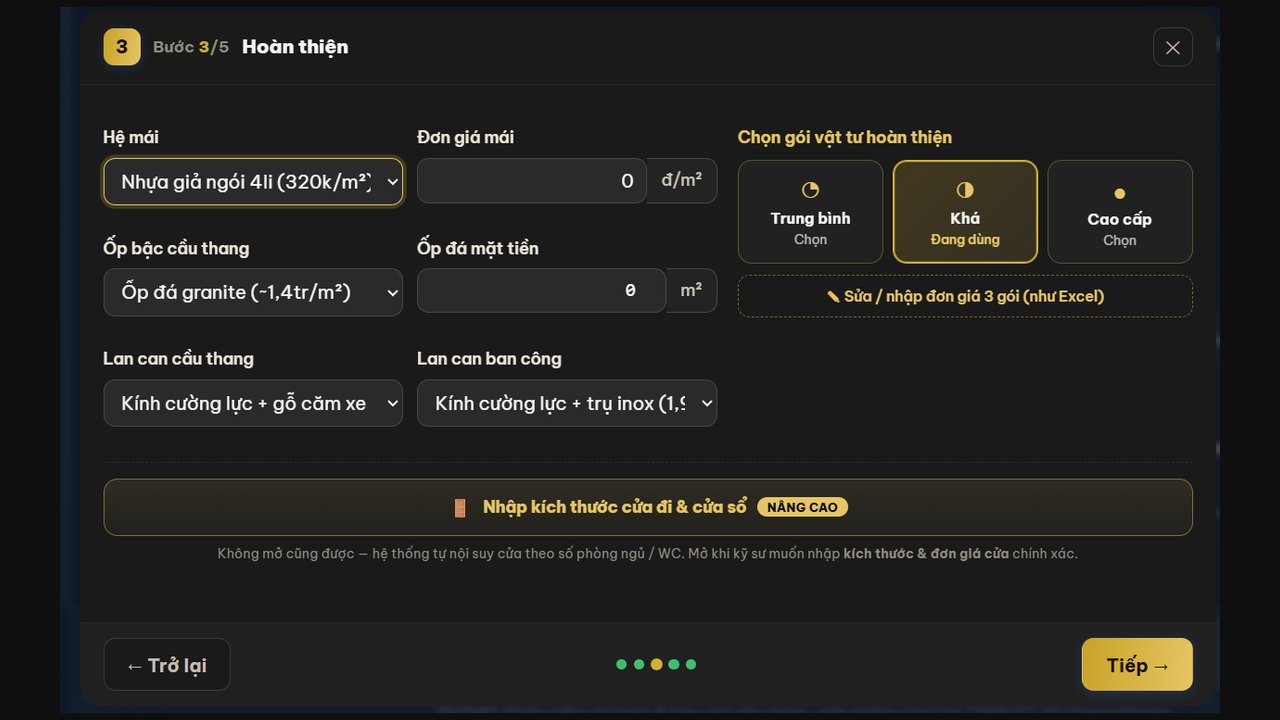Viewport: 1280px width, 720px height.
Task: Focus the Đơn giá mái price field
Action: [x=532, y=181]
